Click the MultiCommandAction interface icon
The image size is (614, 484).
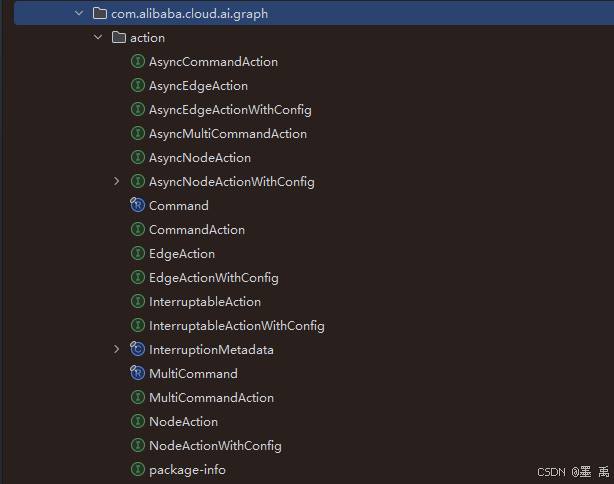coord(138,397)
